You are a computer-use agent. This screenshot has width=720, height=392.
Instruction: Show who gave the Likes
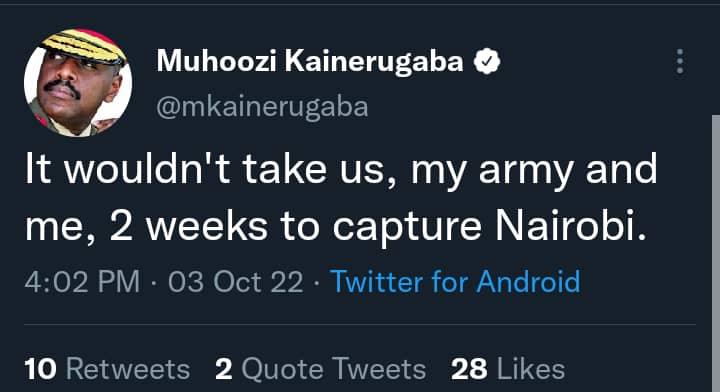tap(508, 369)
